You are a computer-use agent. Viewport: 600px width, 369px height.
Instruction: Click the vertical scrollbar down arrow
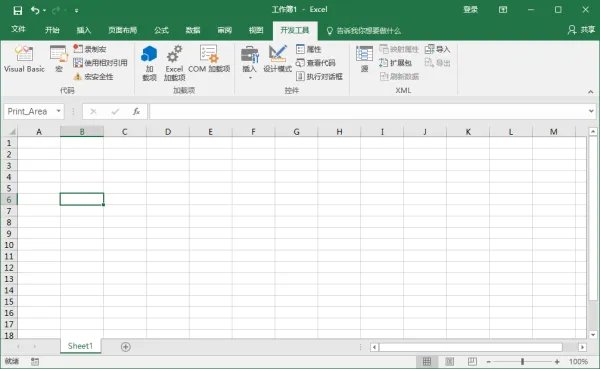[593, 335]
